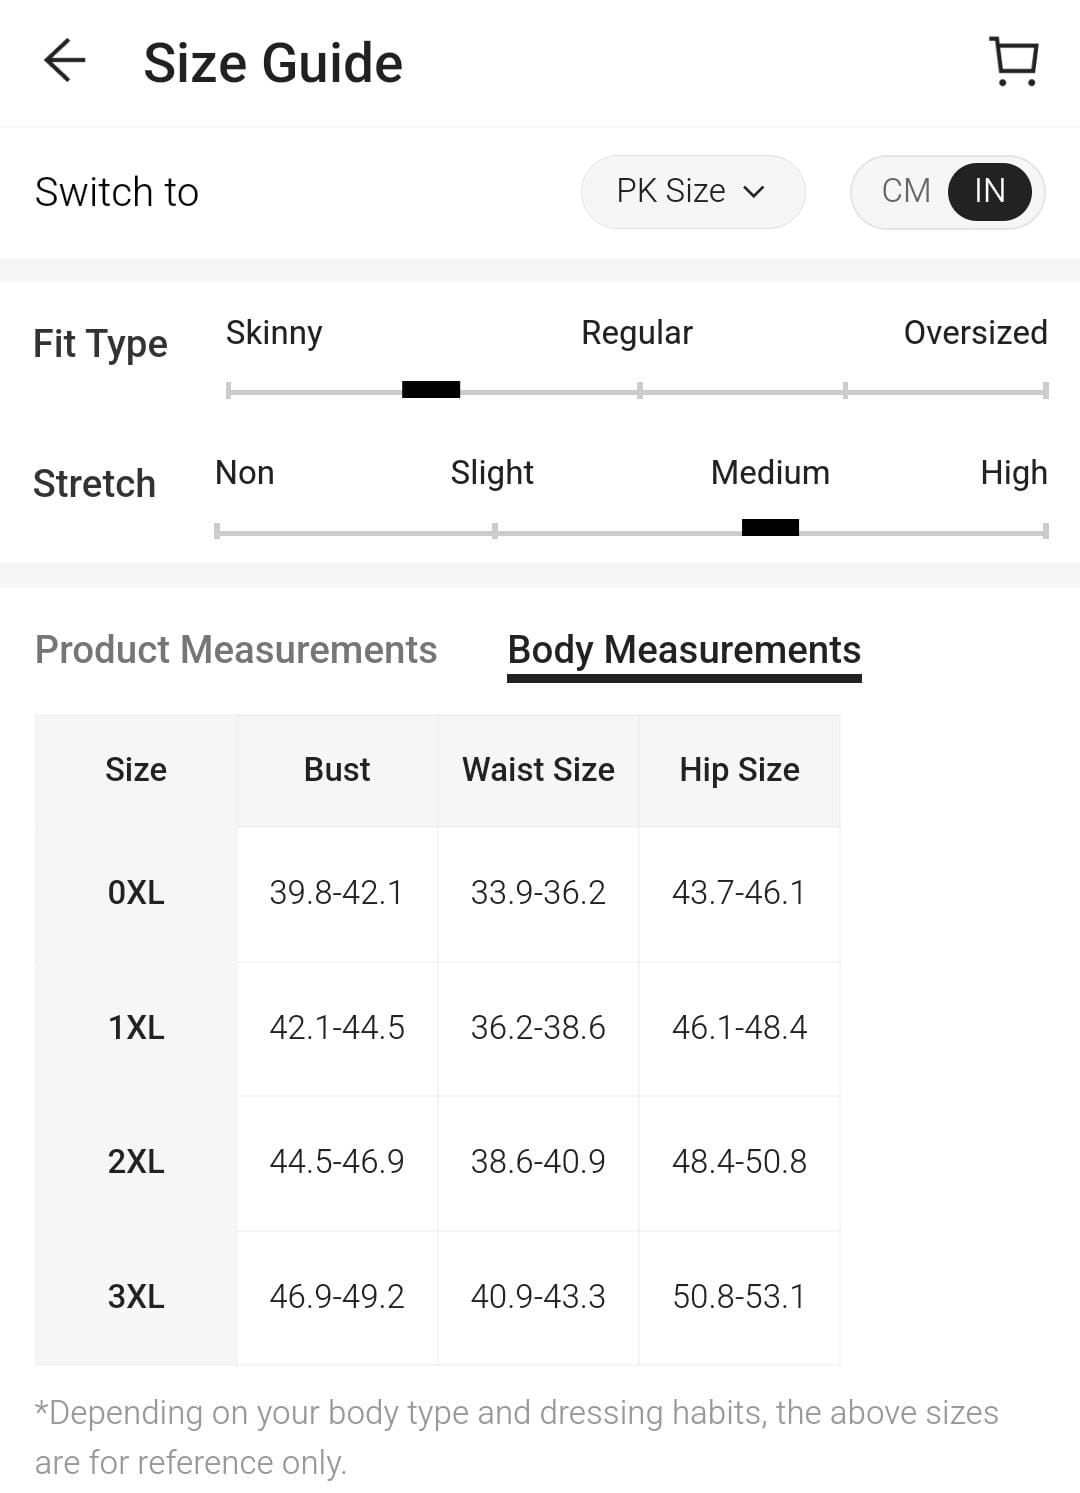The image size is (1080, 1493).
Task: Click the Size Guide page title
Action: click(273, 63)
